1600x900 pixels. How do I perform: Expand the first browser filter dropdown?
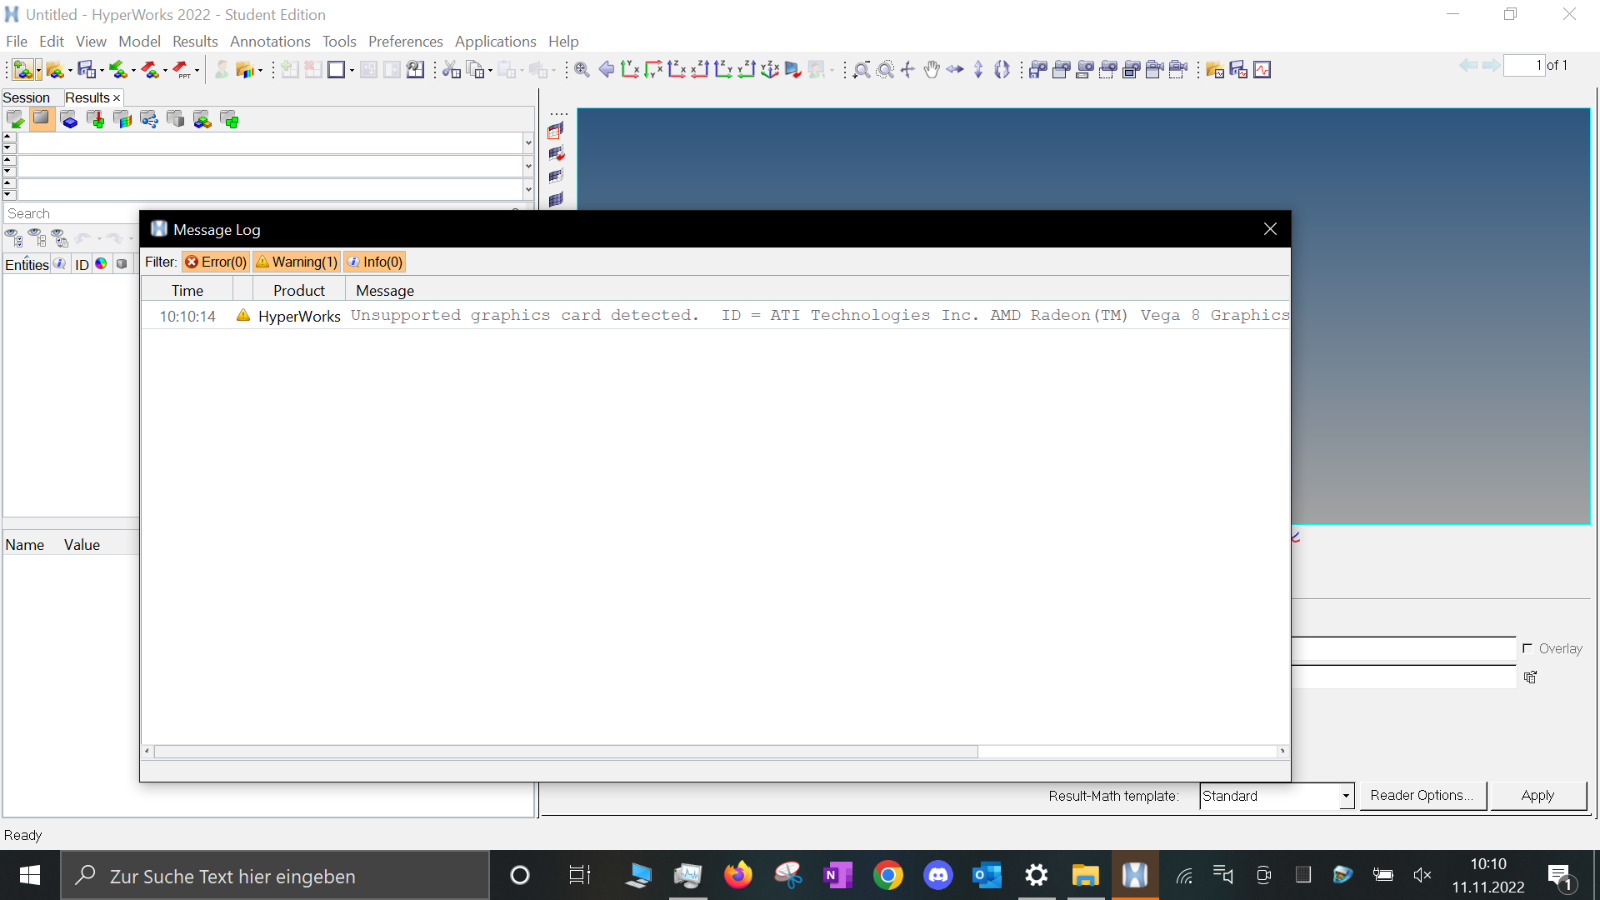point(528,143)
